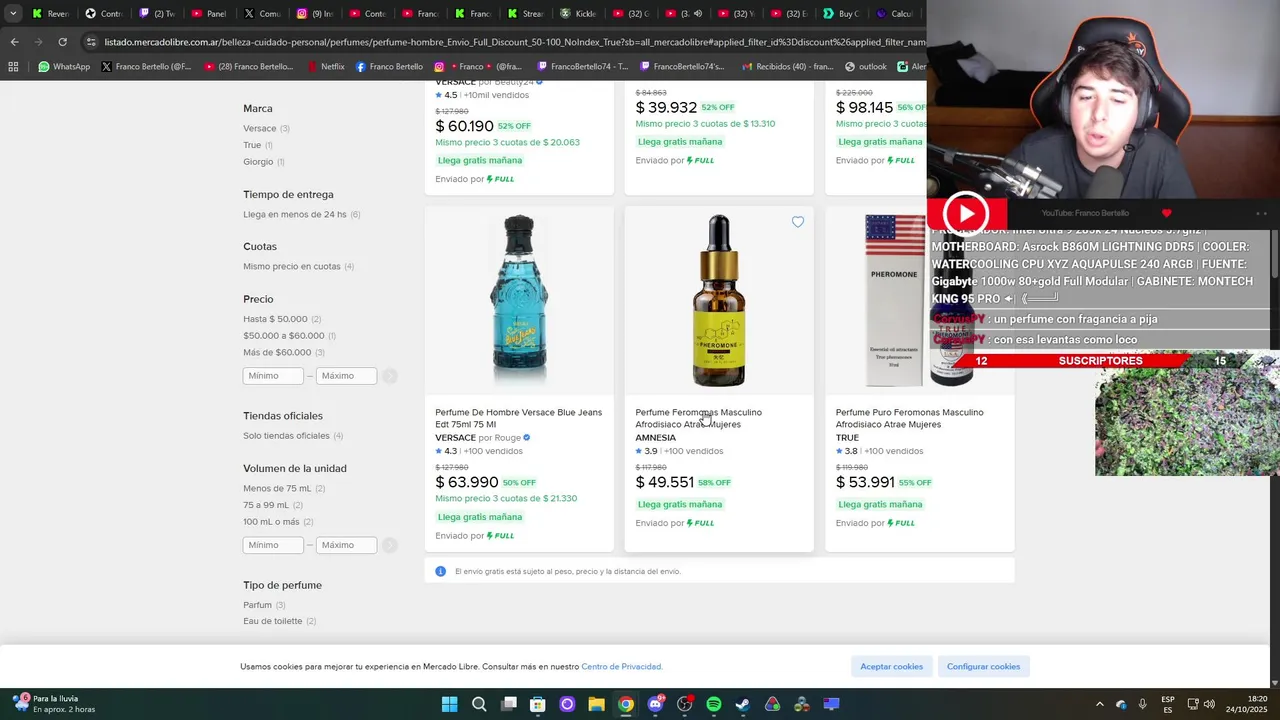Switch to the Calcul browser tab

pyautogui.click(x=894, y=14)
